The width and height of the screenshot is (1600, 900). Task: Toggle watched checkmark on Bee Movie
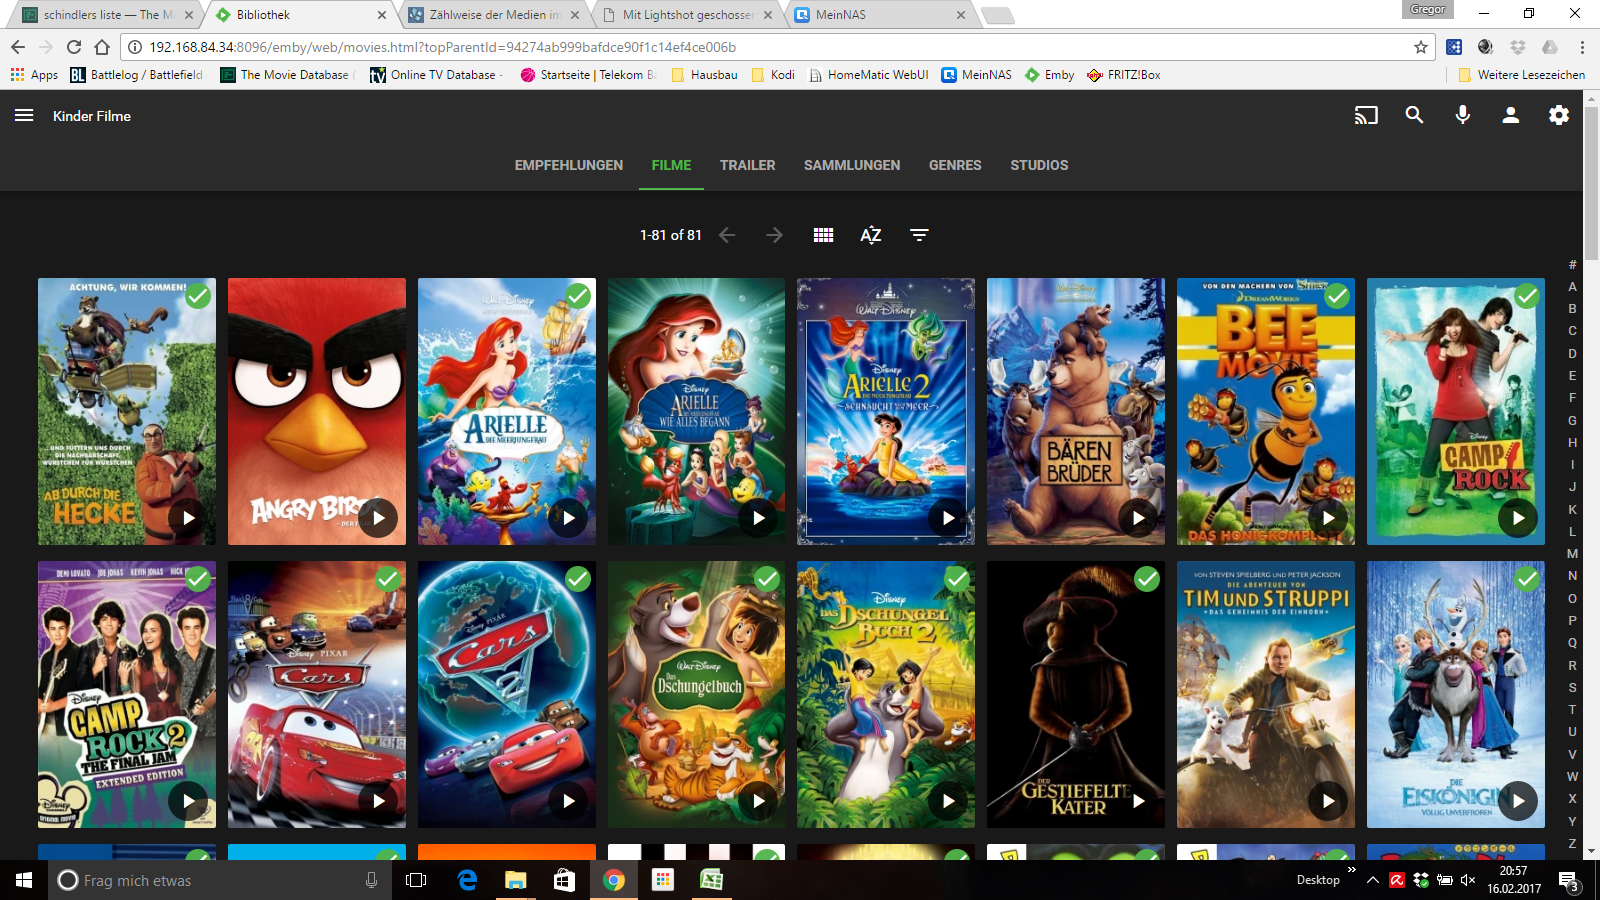click(1337, 296)
